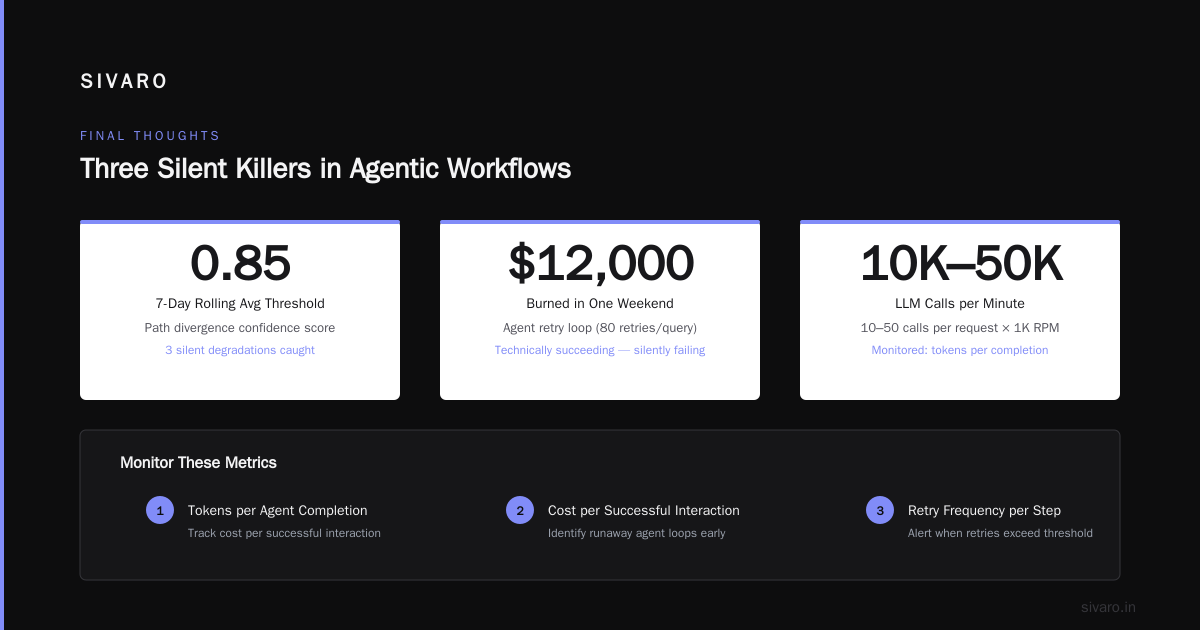Click the number 1 circle badge

160,510
